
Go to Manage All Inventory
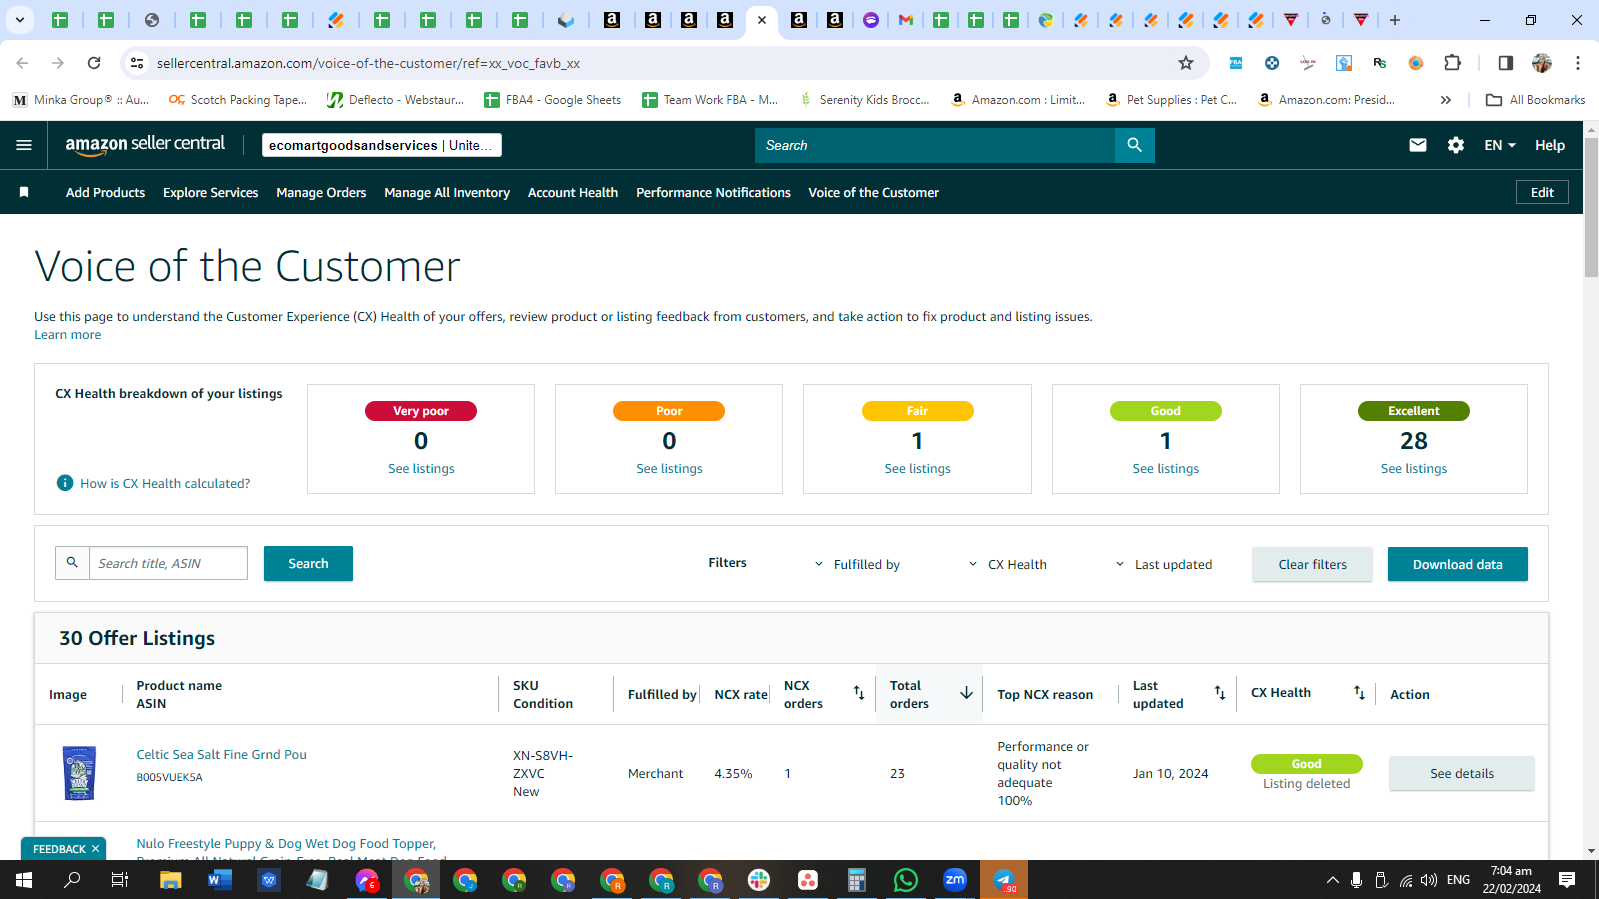(447, 192)
